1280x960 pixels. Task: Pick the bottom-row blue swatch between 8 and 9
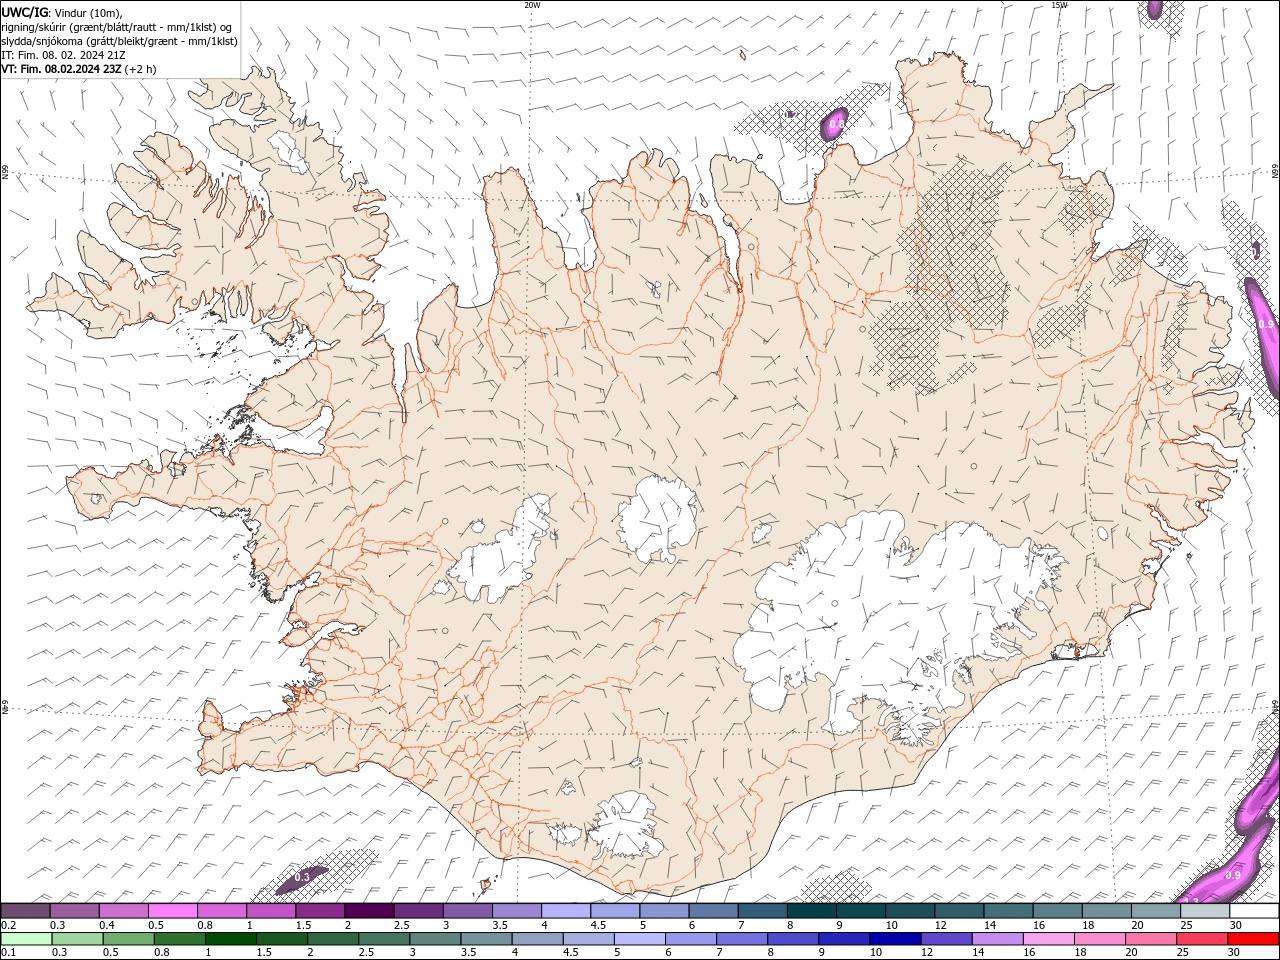[x=793, y=938]
